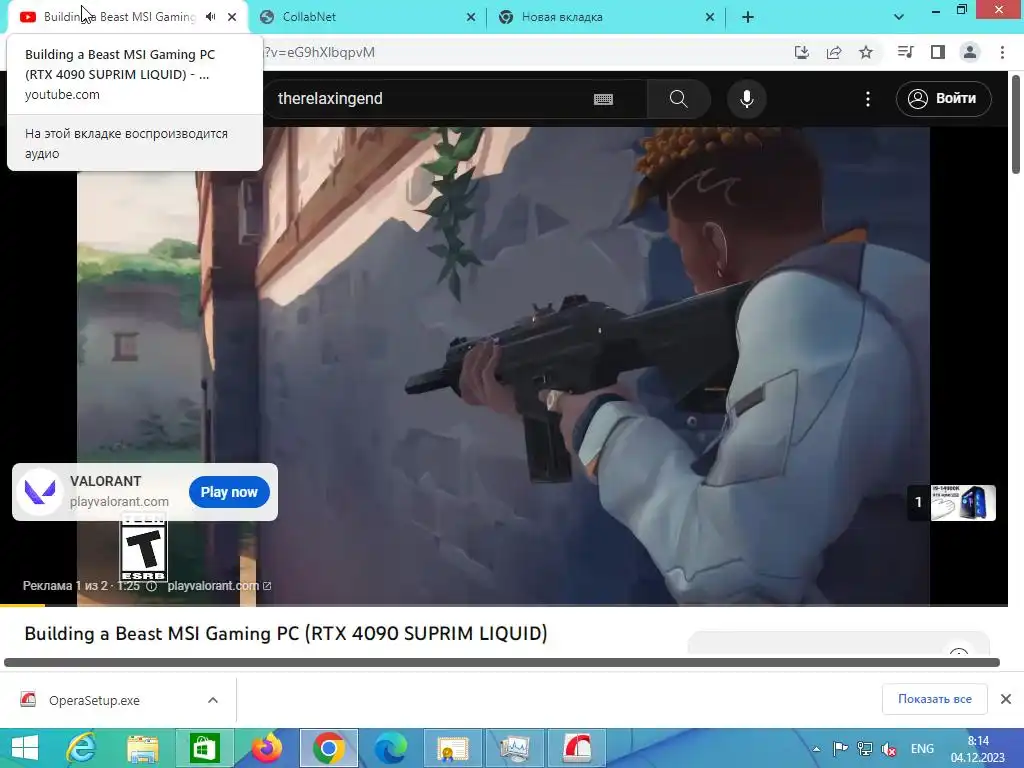Viewport: 1024px width, 768px height.
Task: Launch Firefox from taskbar
Action: point(266,748)
